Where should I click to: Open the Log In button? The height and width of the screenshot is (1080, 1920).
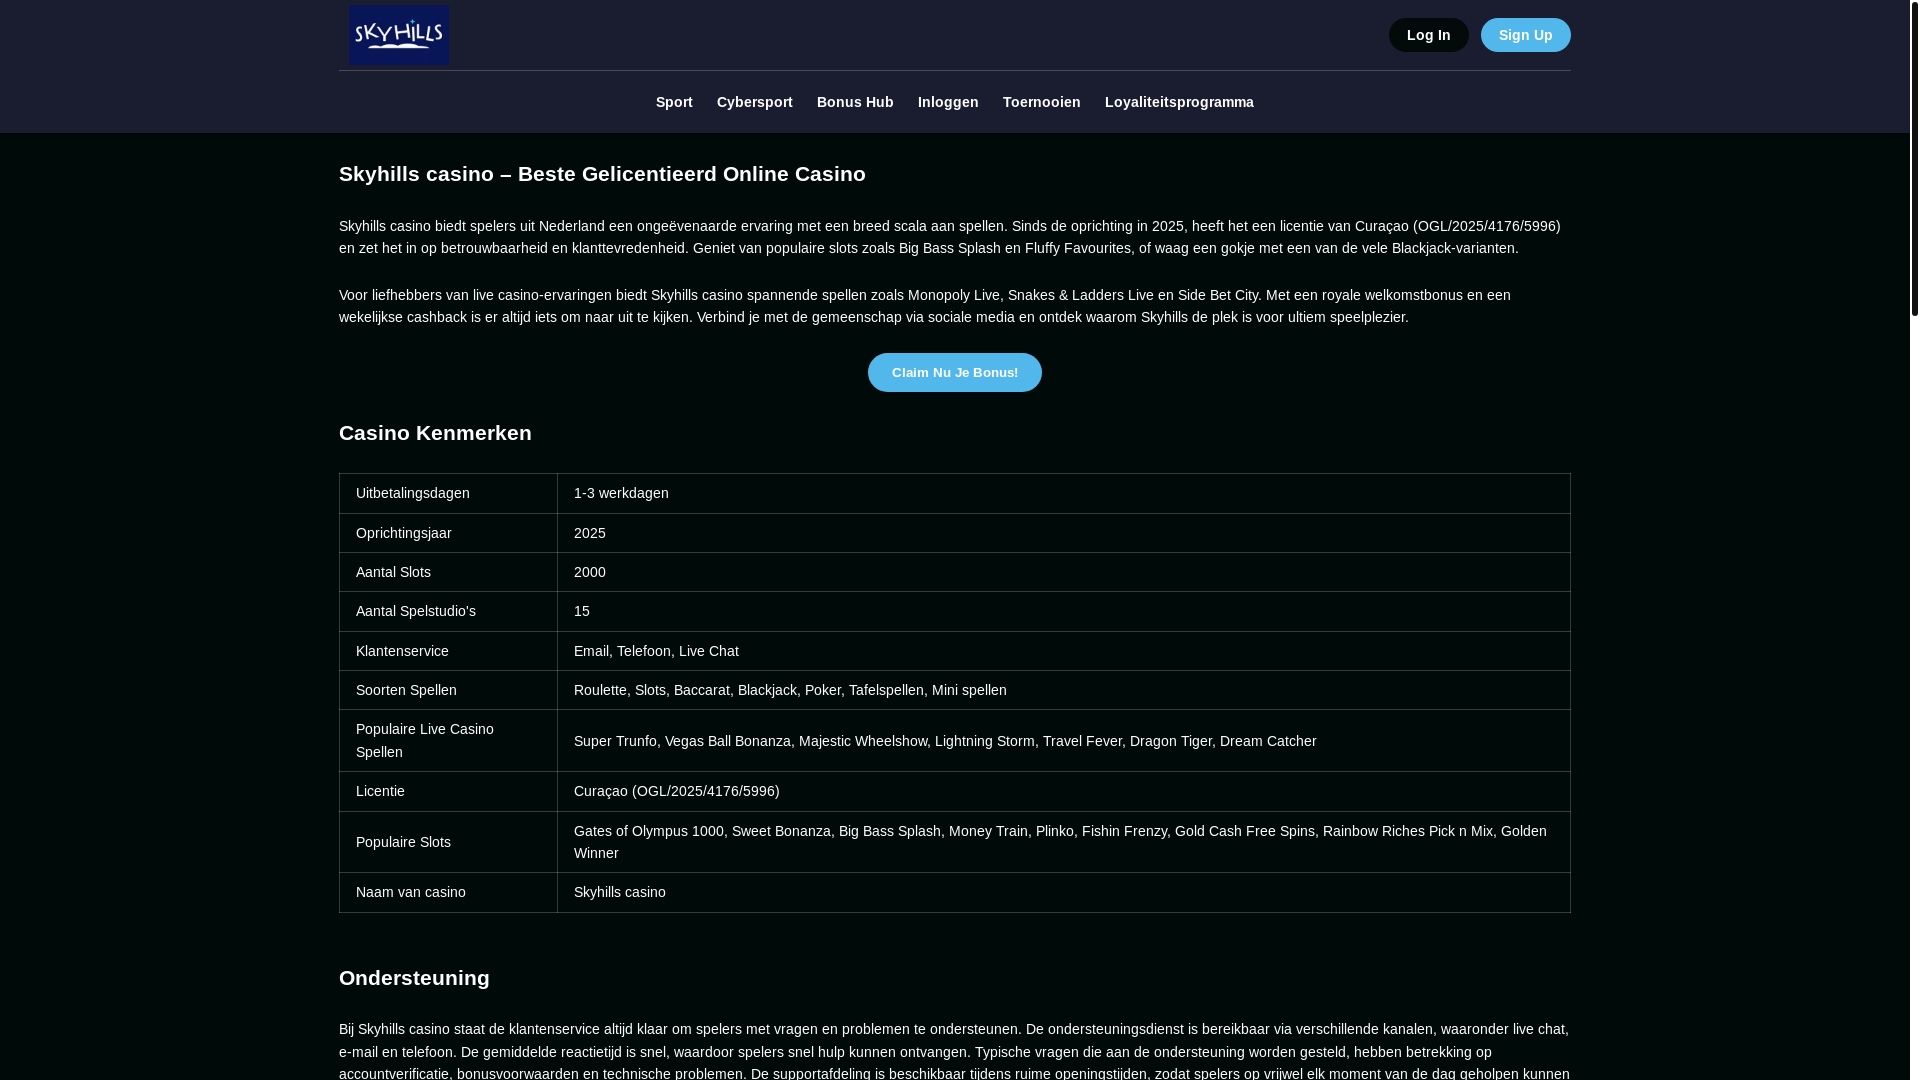[1428, 35]
